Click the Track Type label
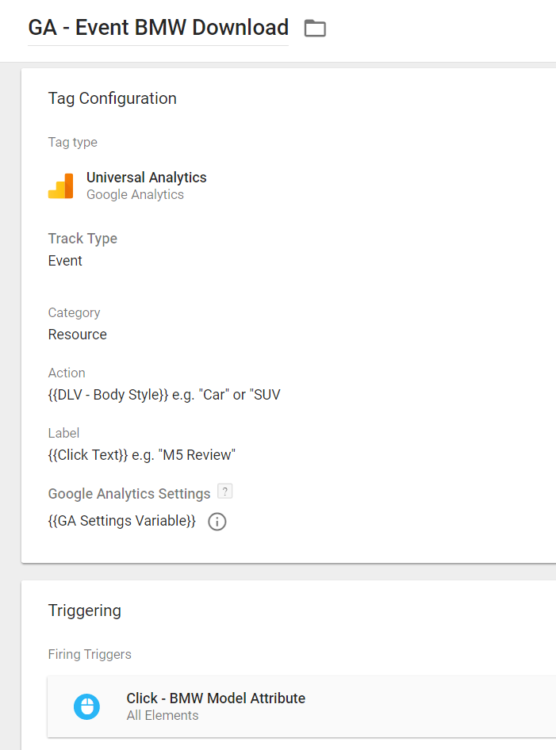 point(82,239)
